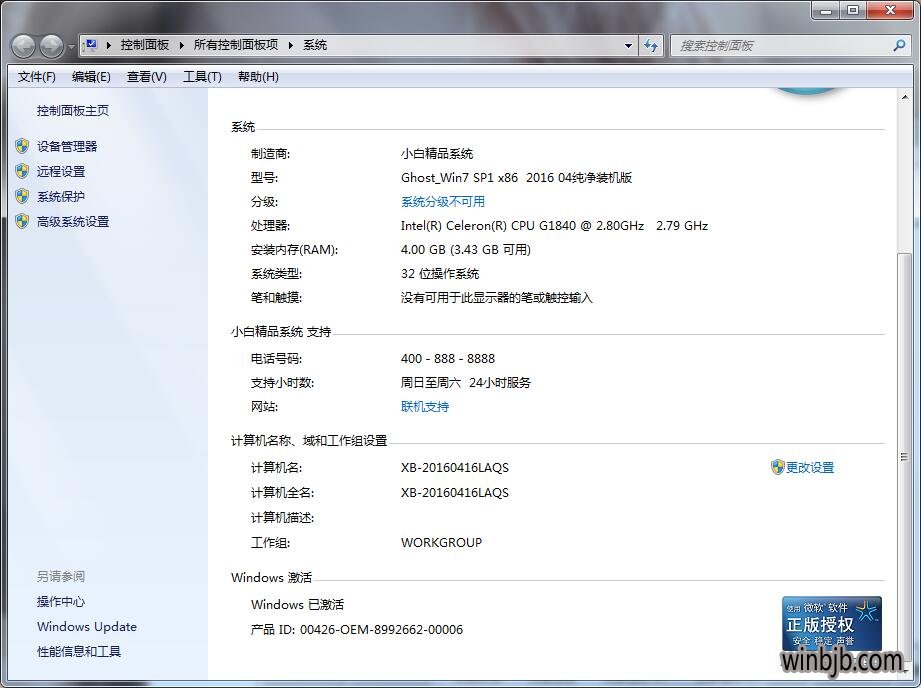The height and width of the screenshot is (688, 921).
Task: Expand arrow after 控制面板 breadcrumb
Action: click(181, 45)
